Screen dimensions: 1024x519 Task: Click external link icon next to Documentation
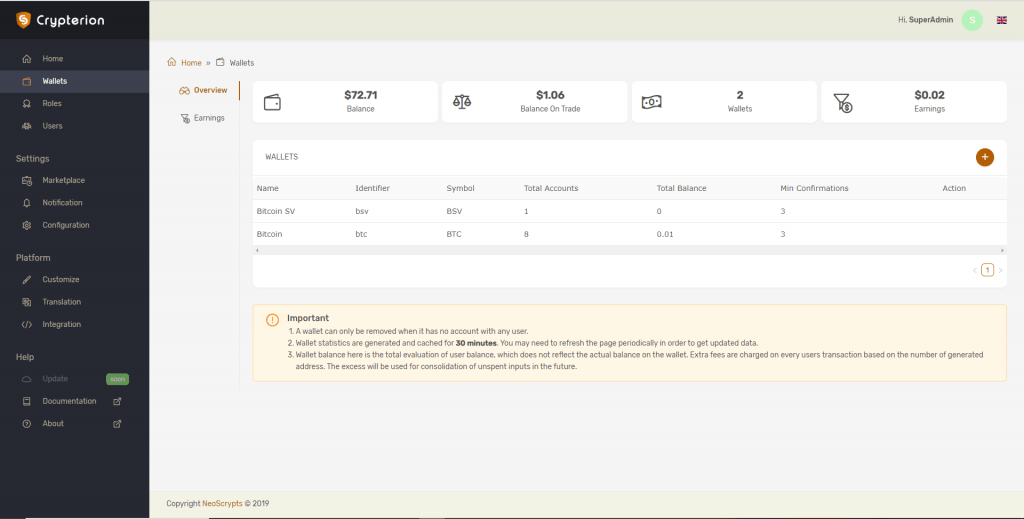pos(118,401)
